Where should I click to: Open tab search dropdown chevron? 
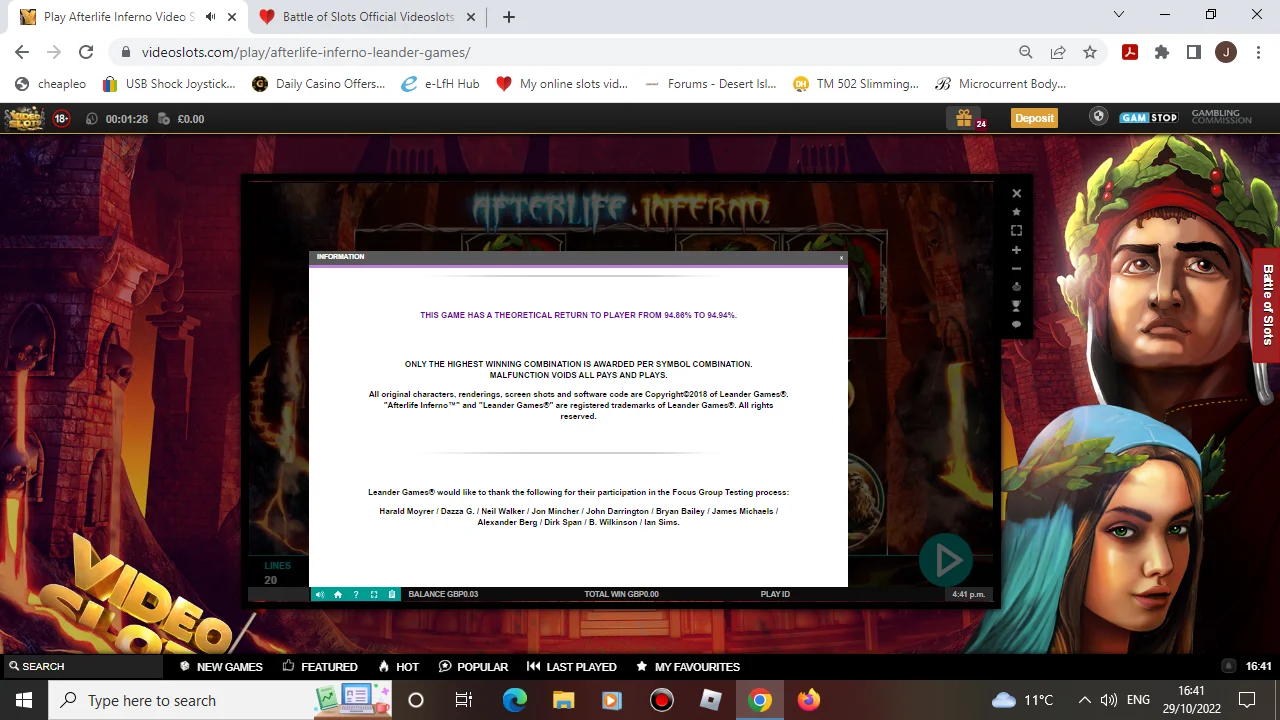click(1119, 14)
